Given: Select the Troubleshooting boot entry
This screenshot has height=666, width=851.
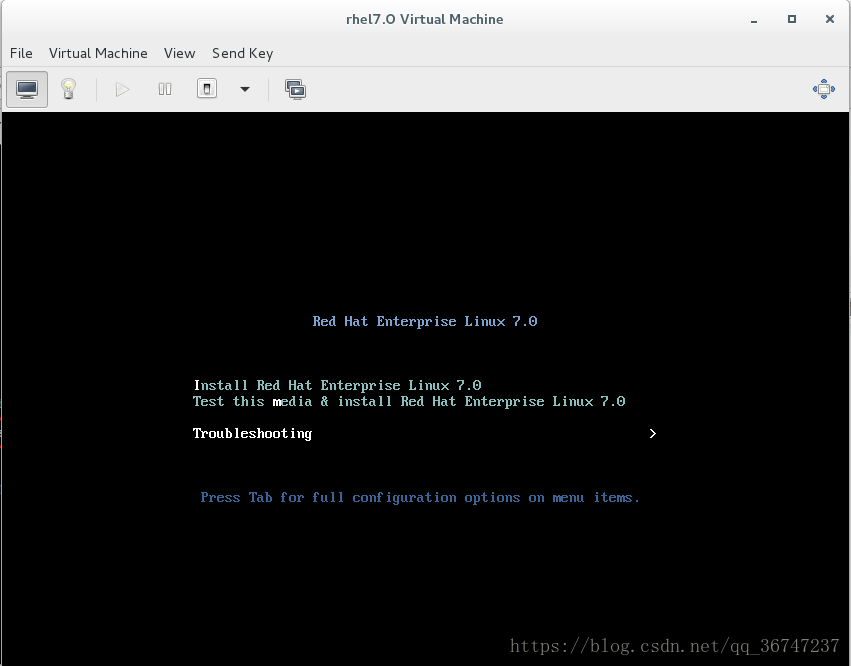Looking at the screenshot, I should [252, 433].
